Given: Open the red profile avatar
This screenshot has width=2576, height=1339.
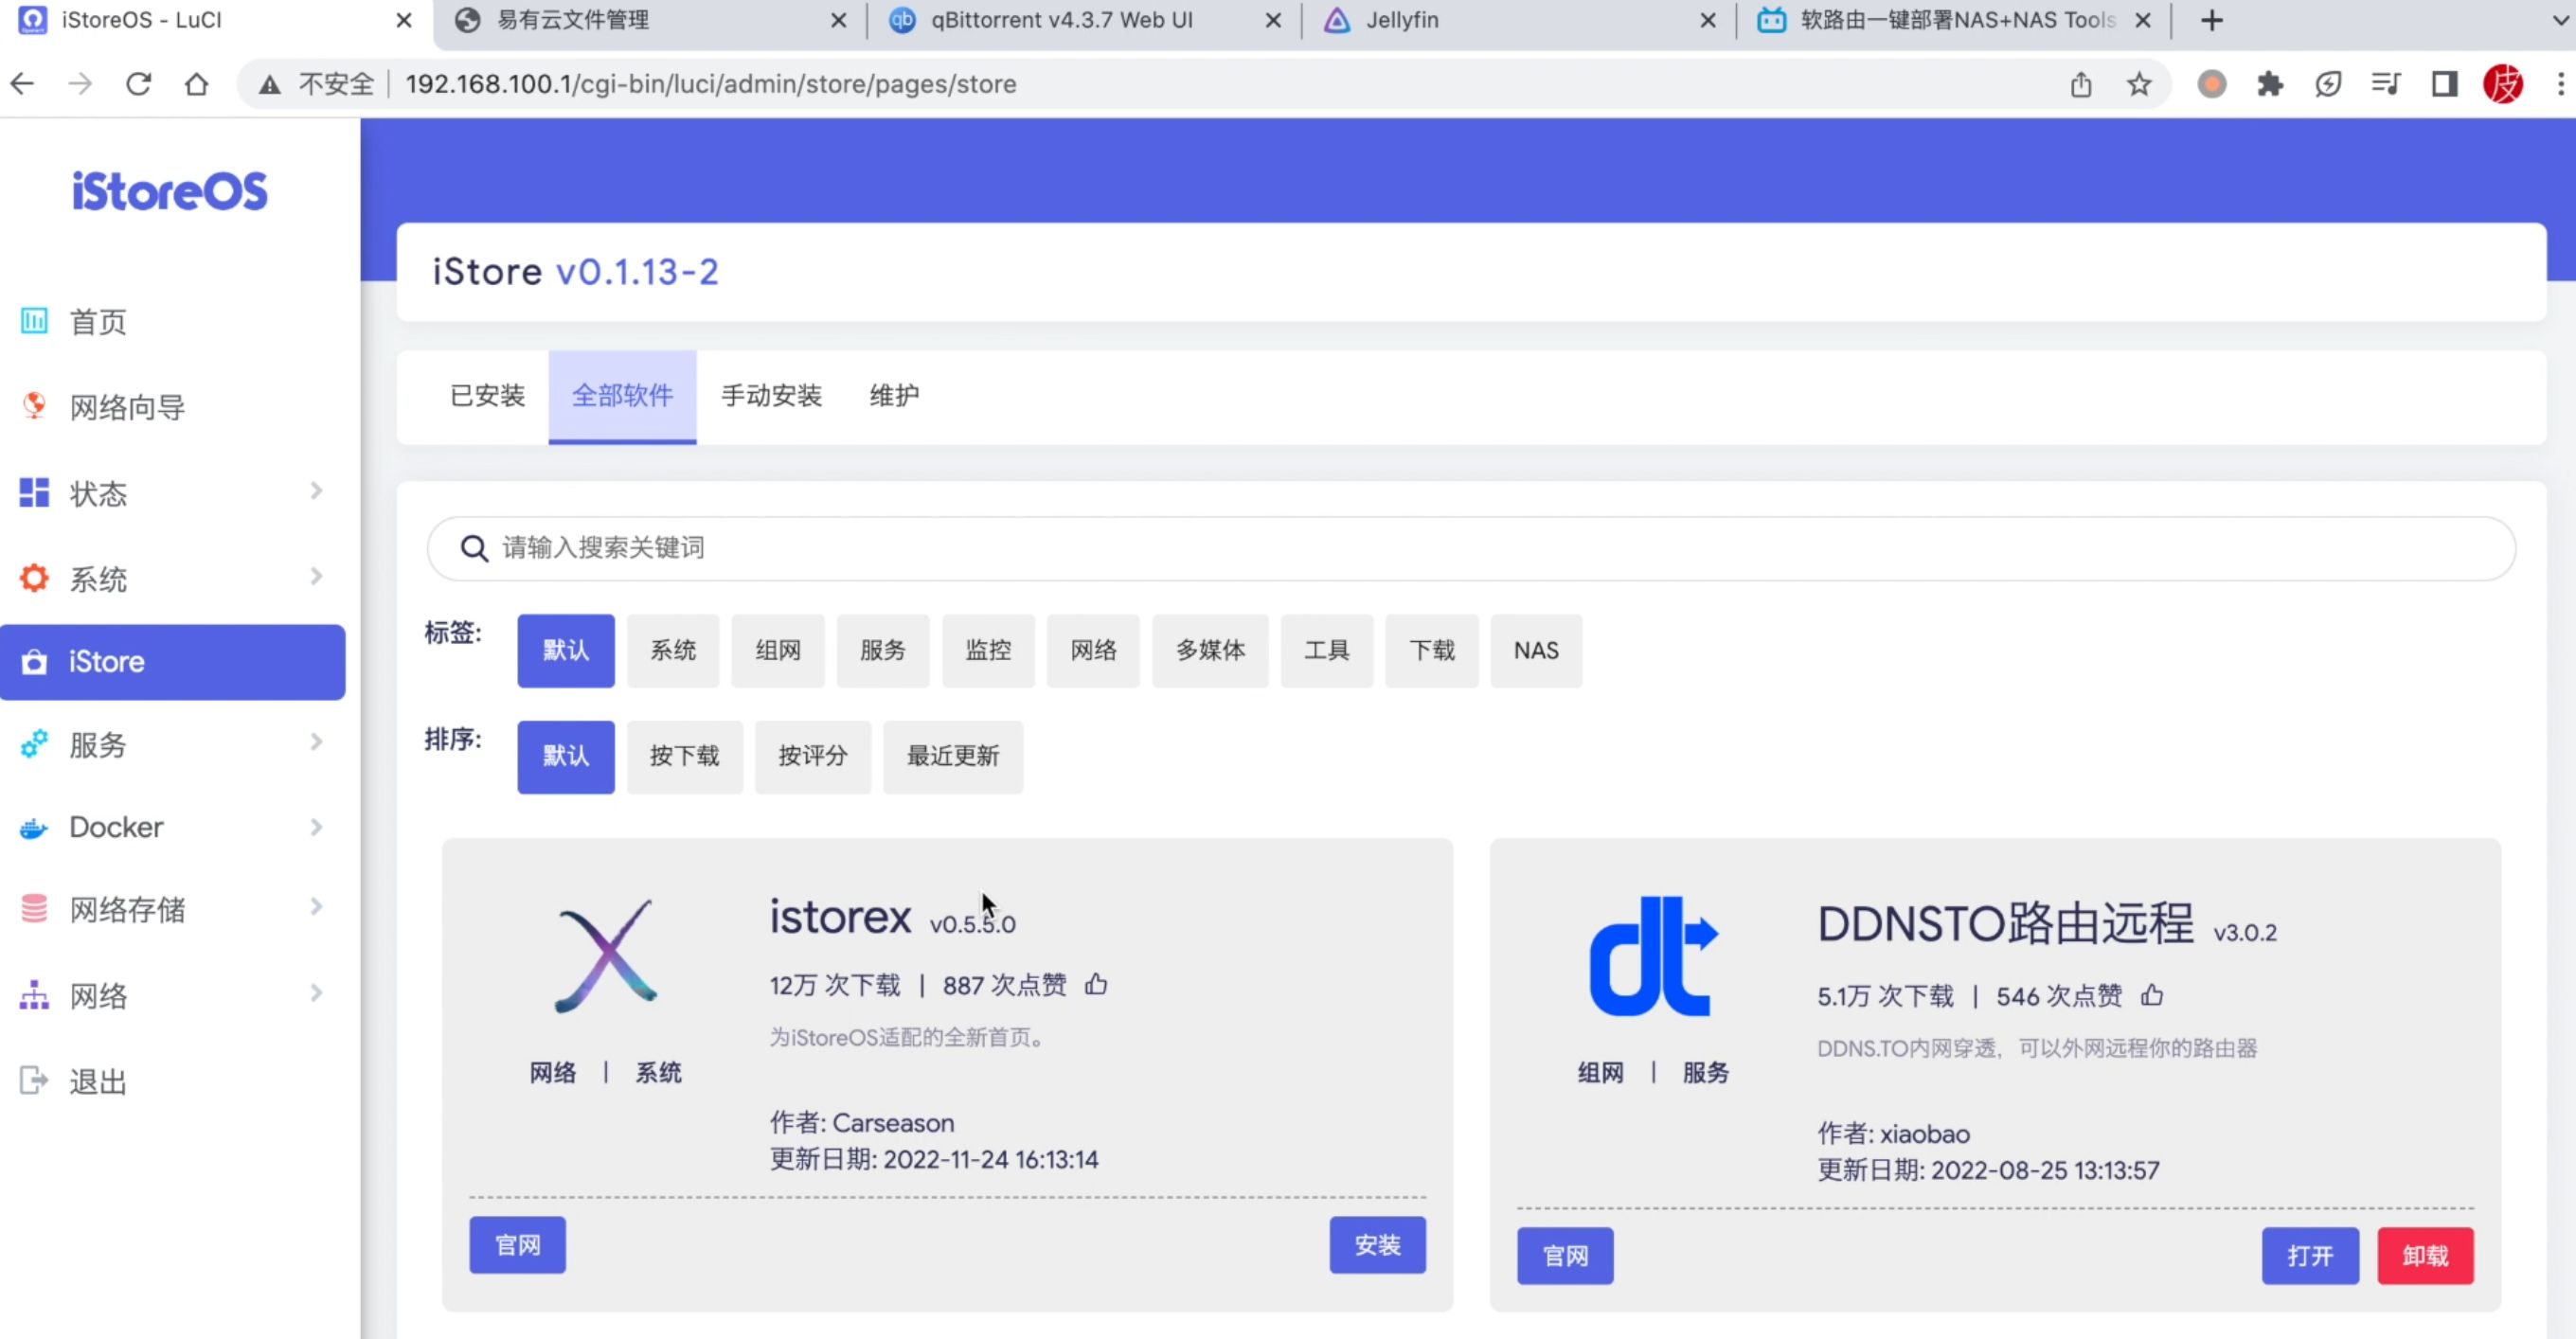Looking at the screenshot, I should tap(2503, 84).
